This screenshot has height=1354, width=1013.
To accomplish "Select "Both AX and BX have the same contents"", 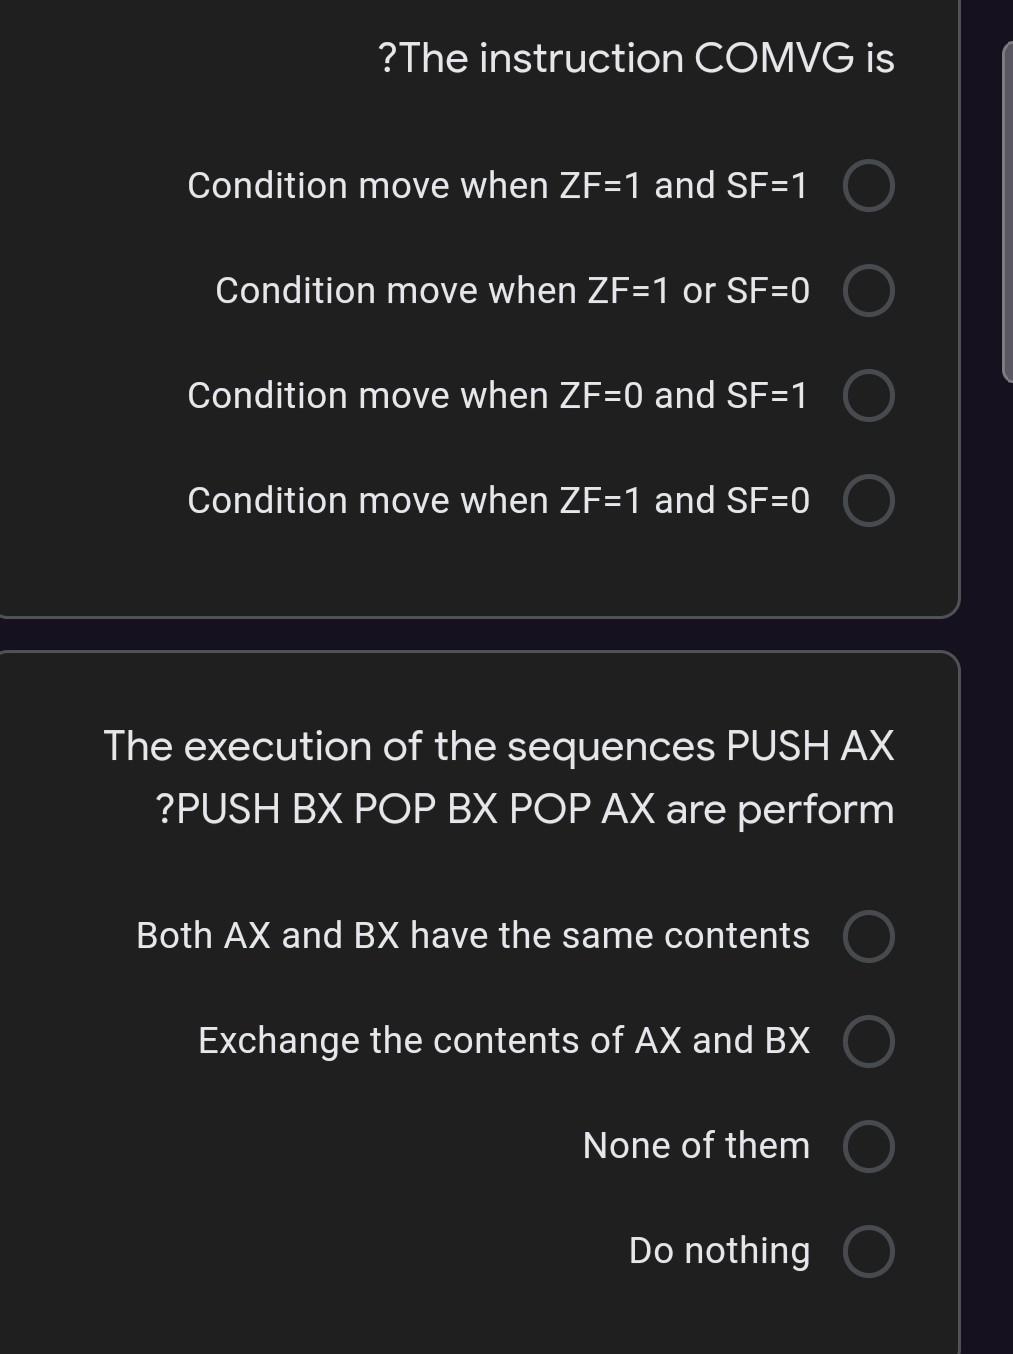I will pos(868,936).
